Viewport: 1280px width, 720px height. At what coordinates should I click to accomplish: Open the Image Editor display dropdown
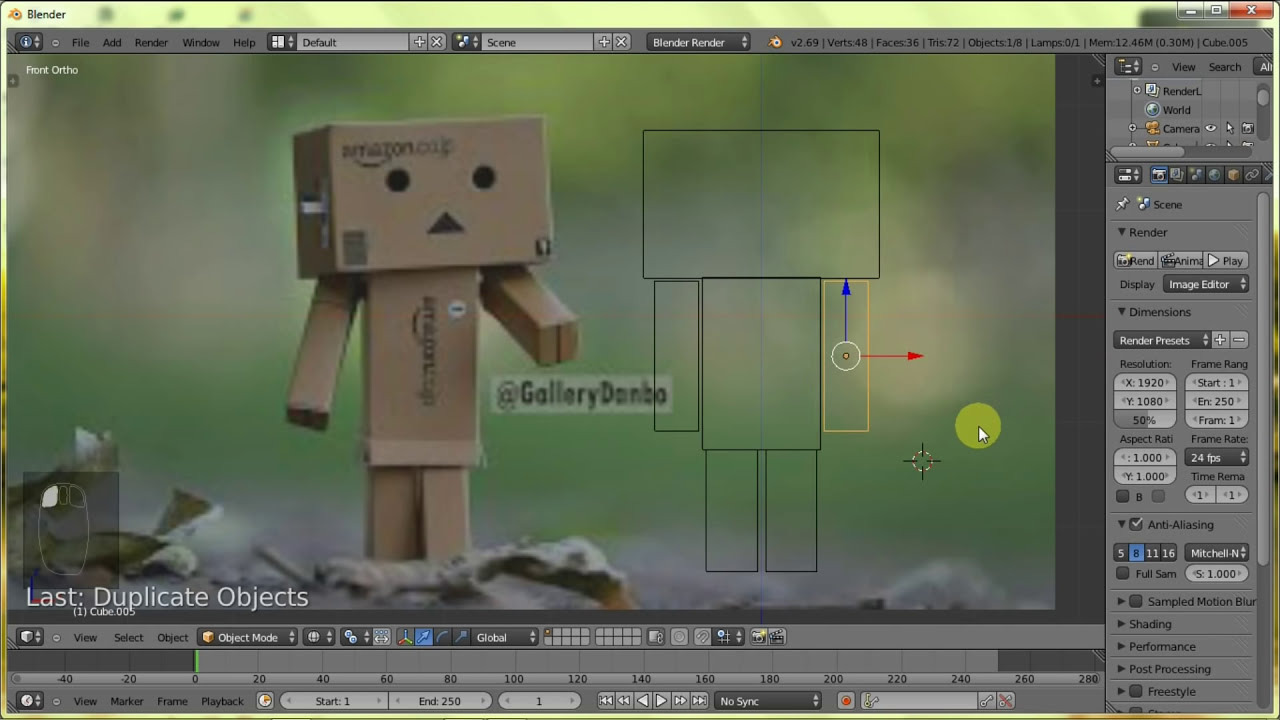1206,285
